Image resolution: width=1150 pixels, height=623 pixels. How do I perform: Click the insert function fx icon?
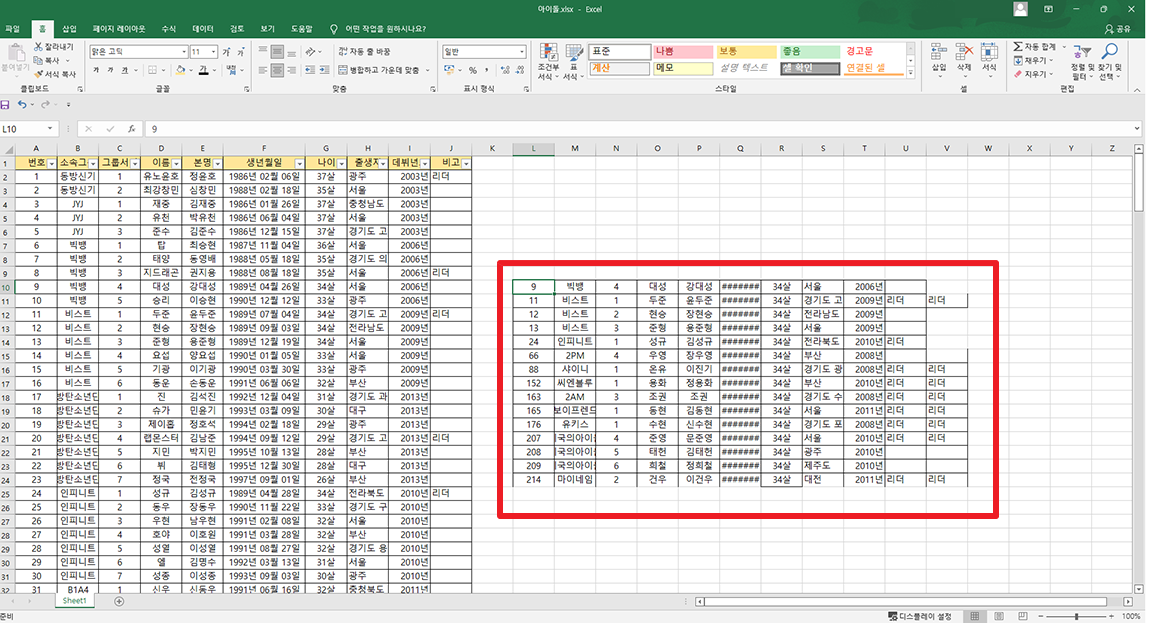click(x=131, y=129)
